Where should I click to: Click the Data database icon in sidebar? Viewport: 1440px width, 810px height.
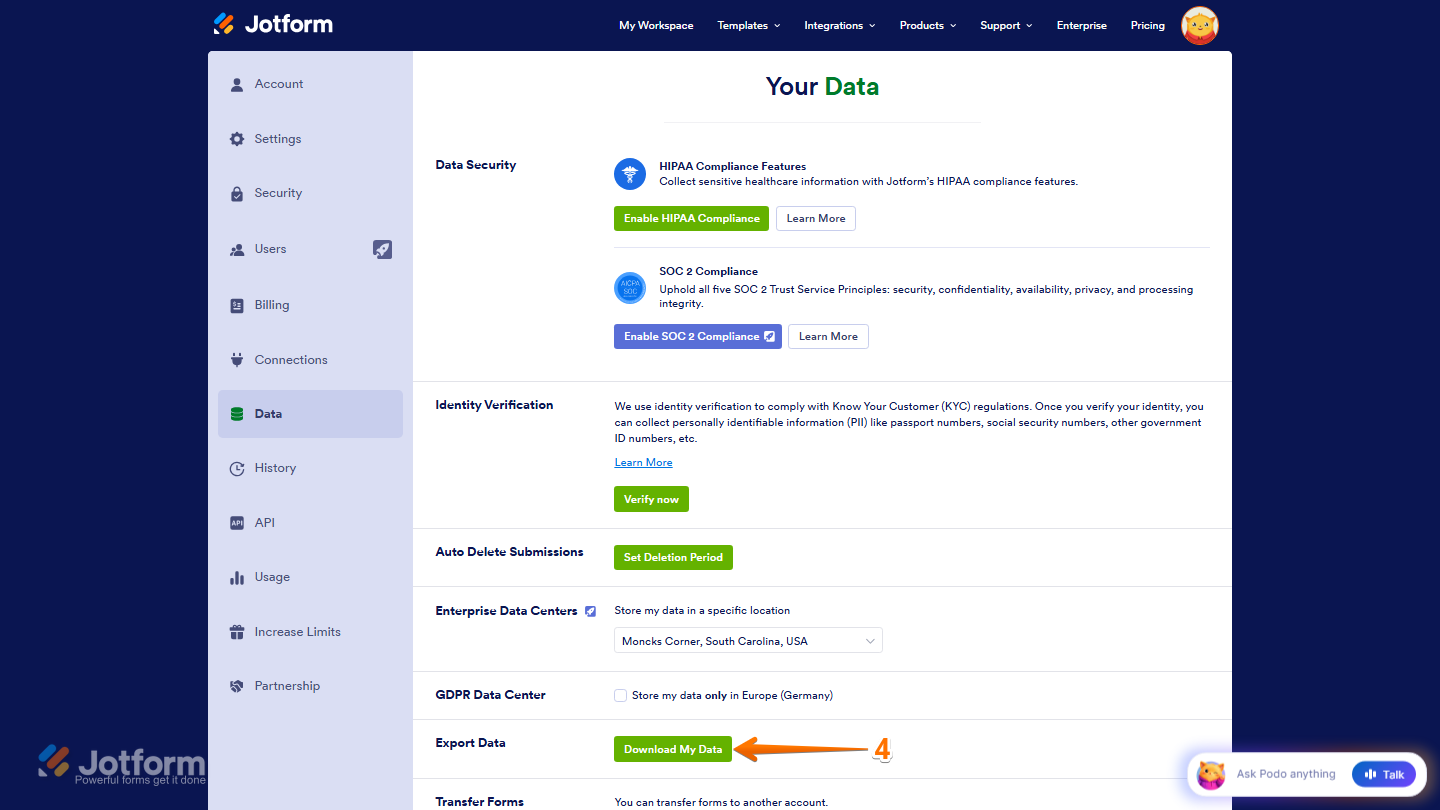tap(237, 414)
